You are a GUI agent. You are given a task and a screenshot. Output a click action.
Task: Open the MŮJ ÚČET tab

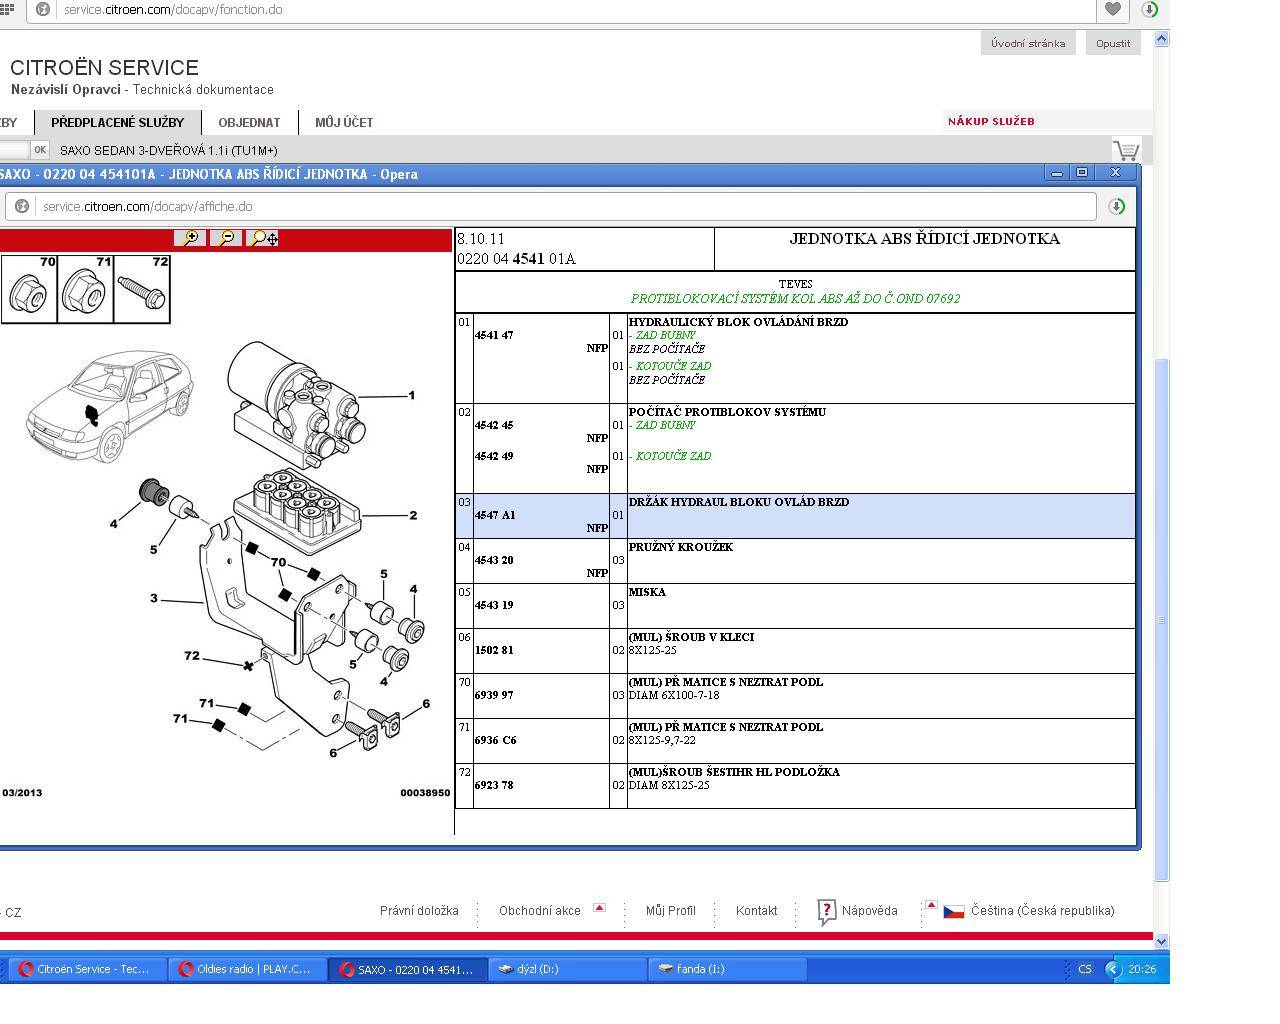pos(344,123)
